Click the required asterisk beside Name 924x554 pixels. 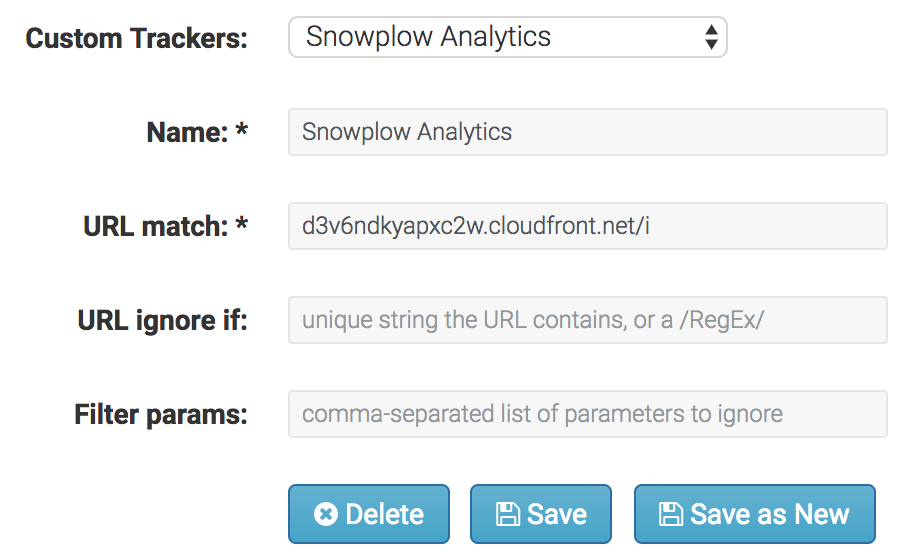coord(242,129)
